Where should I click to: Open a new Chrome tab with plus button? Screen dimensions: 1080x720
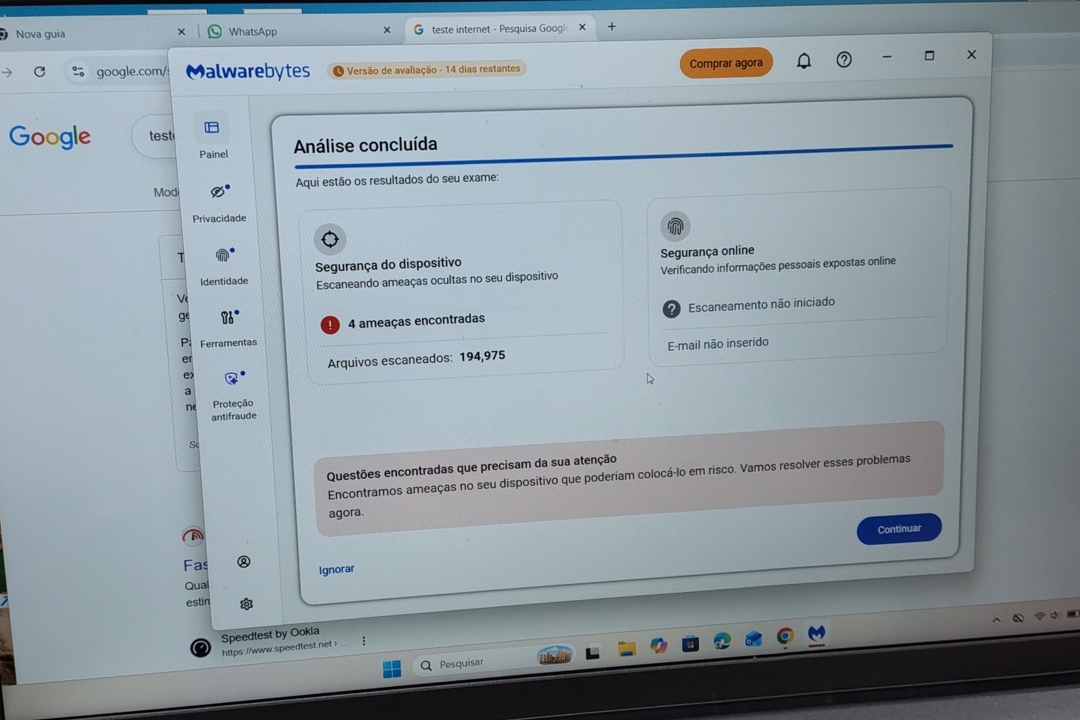tap(612, 26)
